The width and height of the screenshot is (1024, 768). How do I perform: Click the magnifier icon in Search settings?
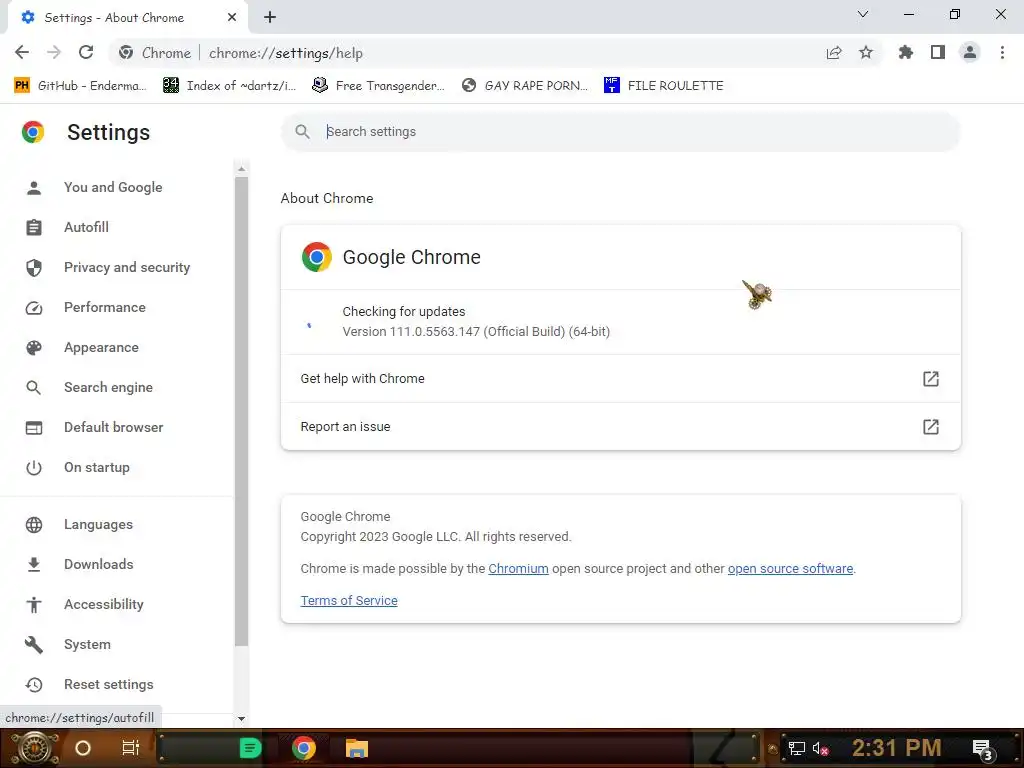pyautogui.click(x=302, y=132)
